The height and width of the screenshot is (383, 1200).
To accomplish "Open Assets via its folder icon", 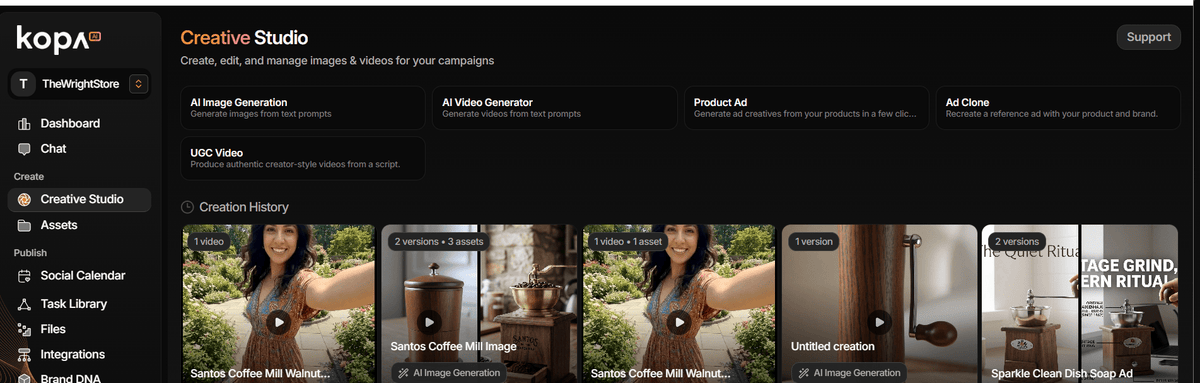I will [x=24, y=226].
